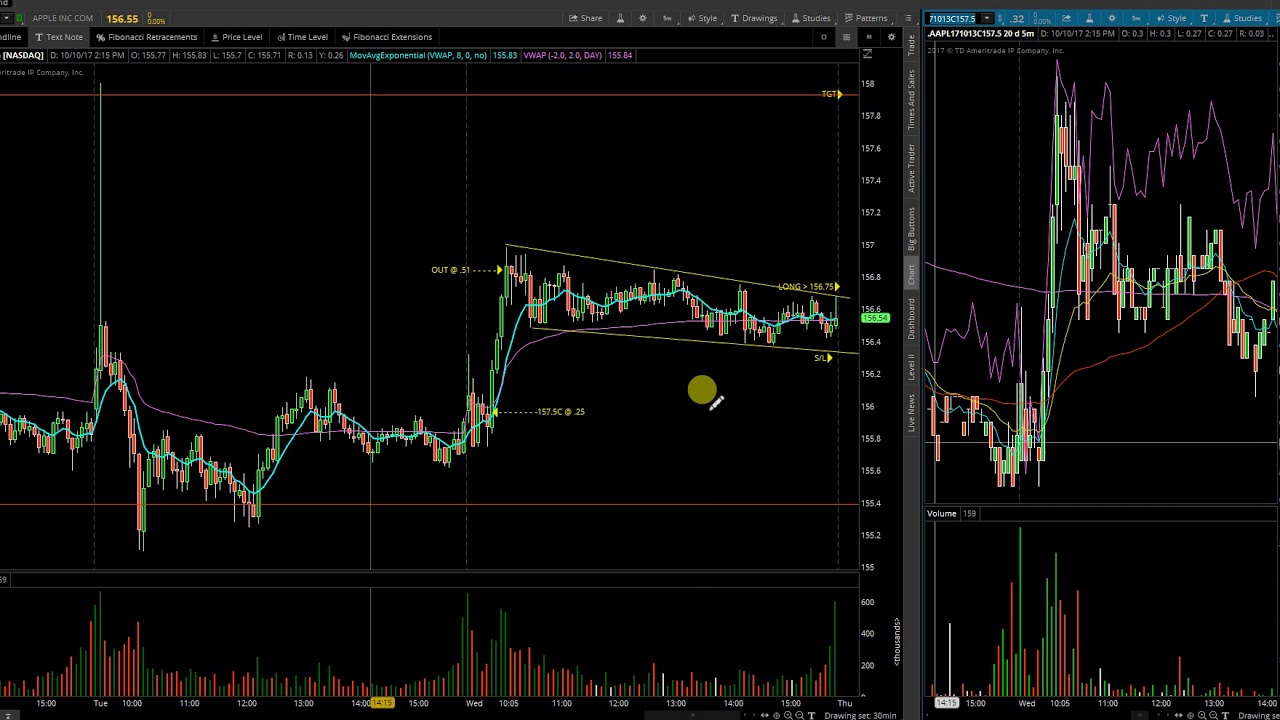Open the Style menu on the left chart

click(x=701, y=18)
